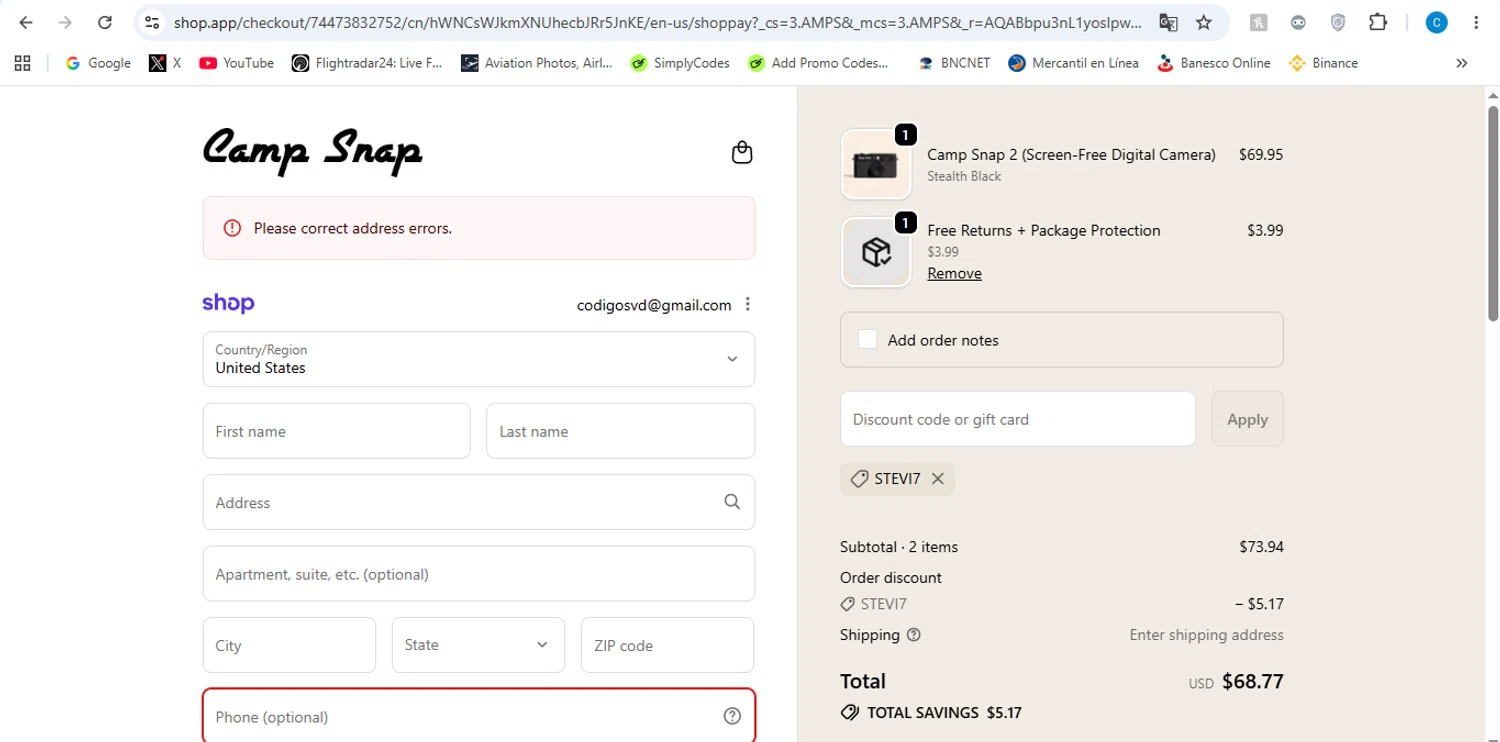Remove Free Returns + Package Protection

[954, 274]
